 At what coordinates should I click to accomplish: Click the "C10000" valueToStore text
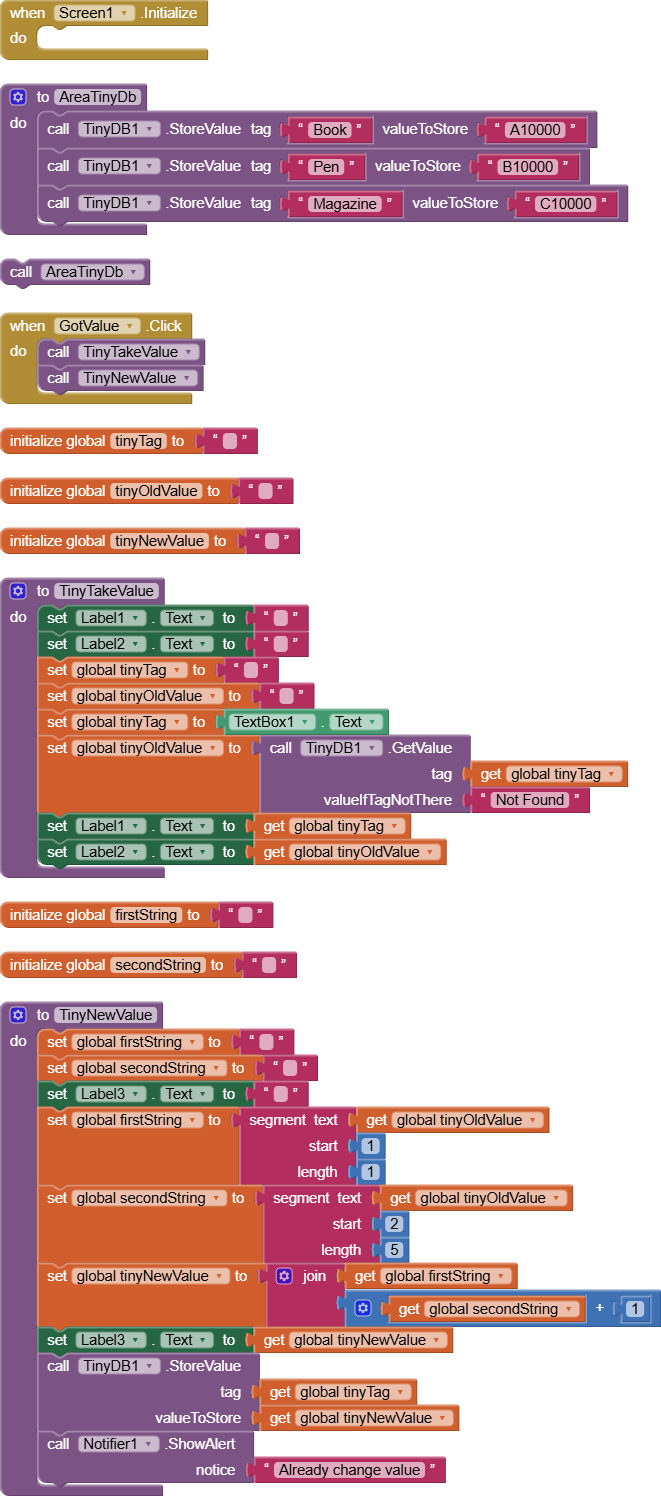(565, 204)
